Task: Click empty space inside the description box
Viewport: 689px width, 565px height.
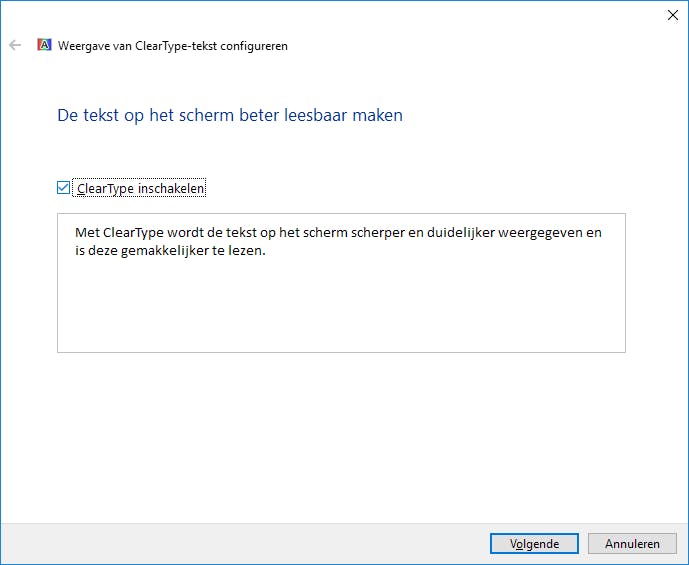Action: pos(340,310)
